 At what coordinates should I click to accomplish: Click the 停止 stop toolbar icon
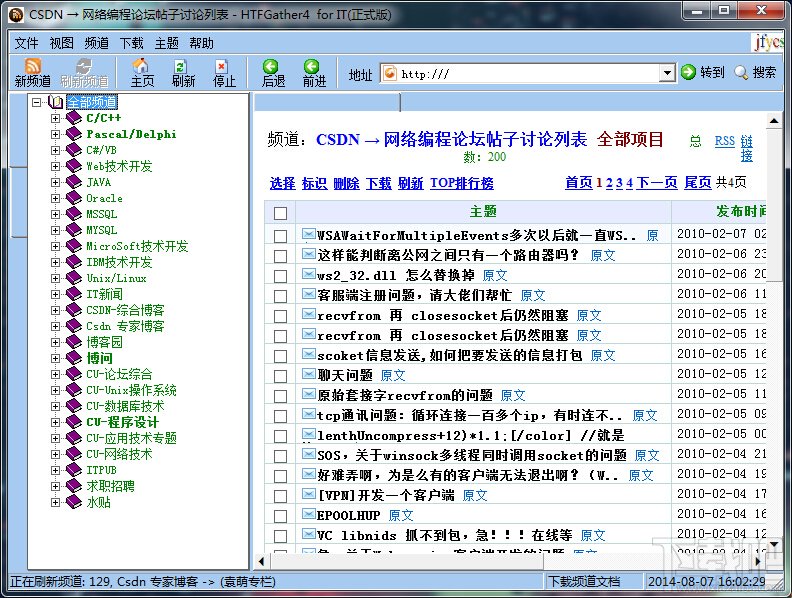221,66
